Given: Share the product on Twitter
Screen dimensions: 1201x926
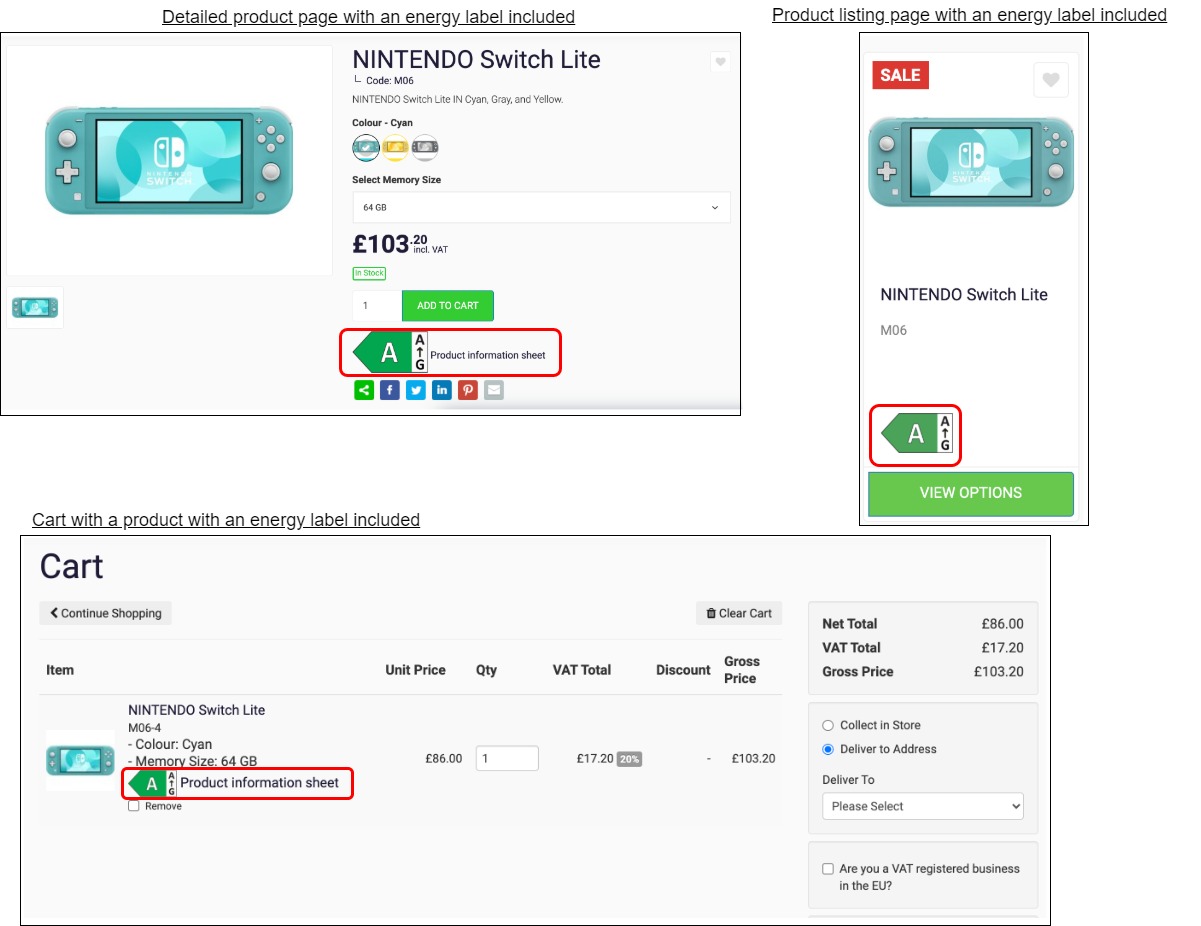Looking at the screenshot, I should coord(416,390).
